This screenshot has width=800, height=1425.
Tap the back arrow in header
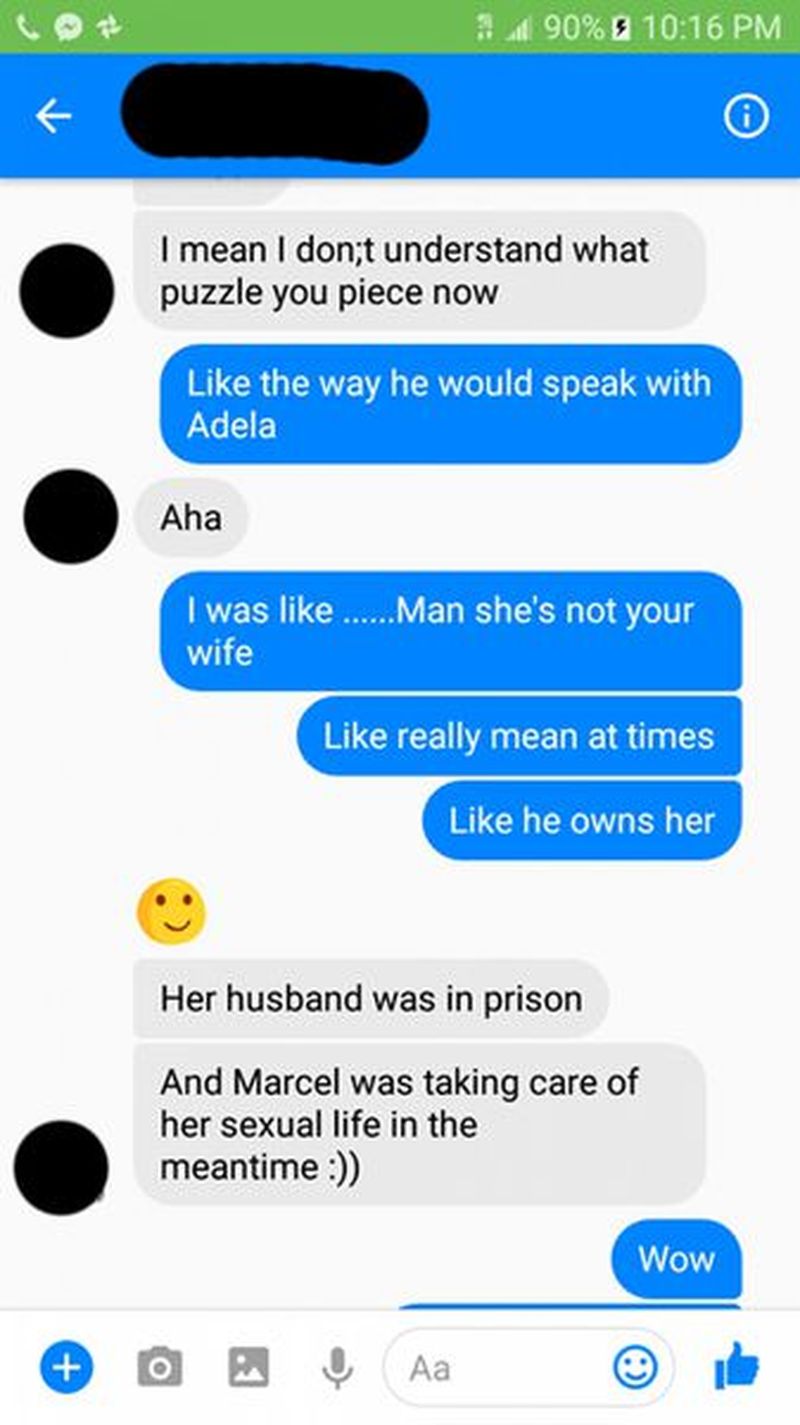(x=54, y=118)
